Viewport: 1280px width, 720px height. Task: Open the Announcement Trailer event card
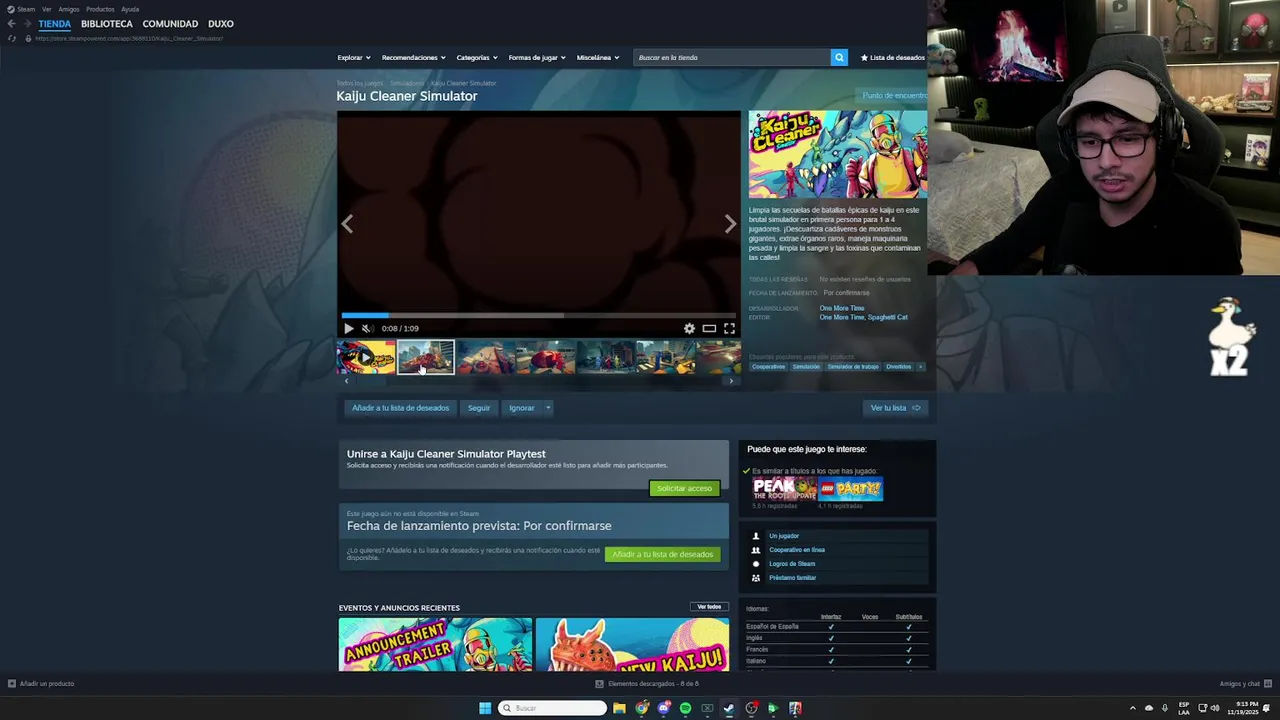pyautogui.click(x=435, y=644)
